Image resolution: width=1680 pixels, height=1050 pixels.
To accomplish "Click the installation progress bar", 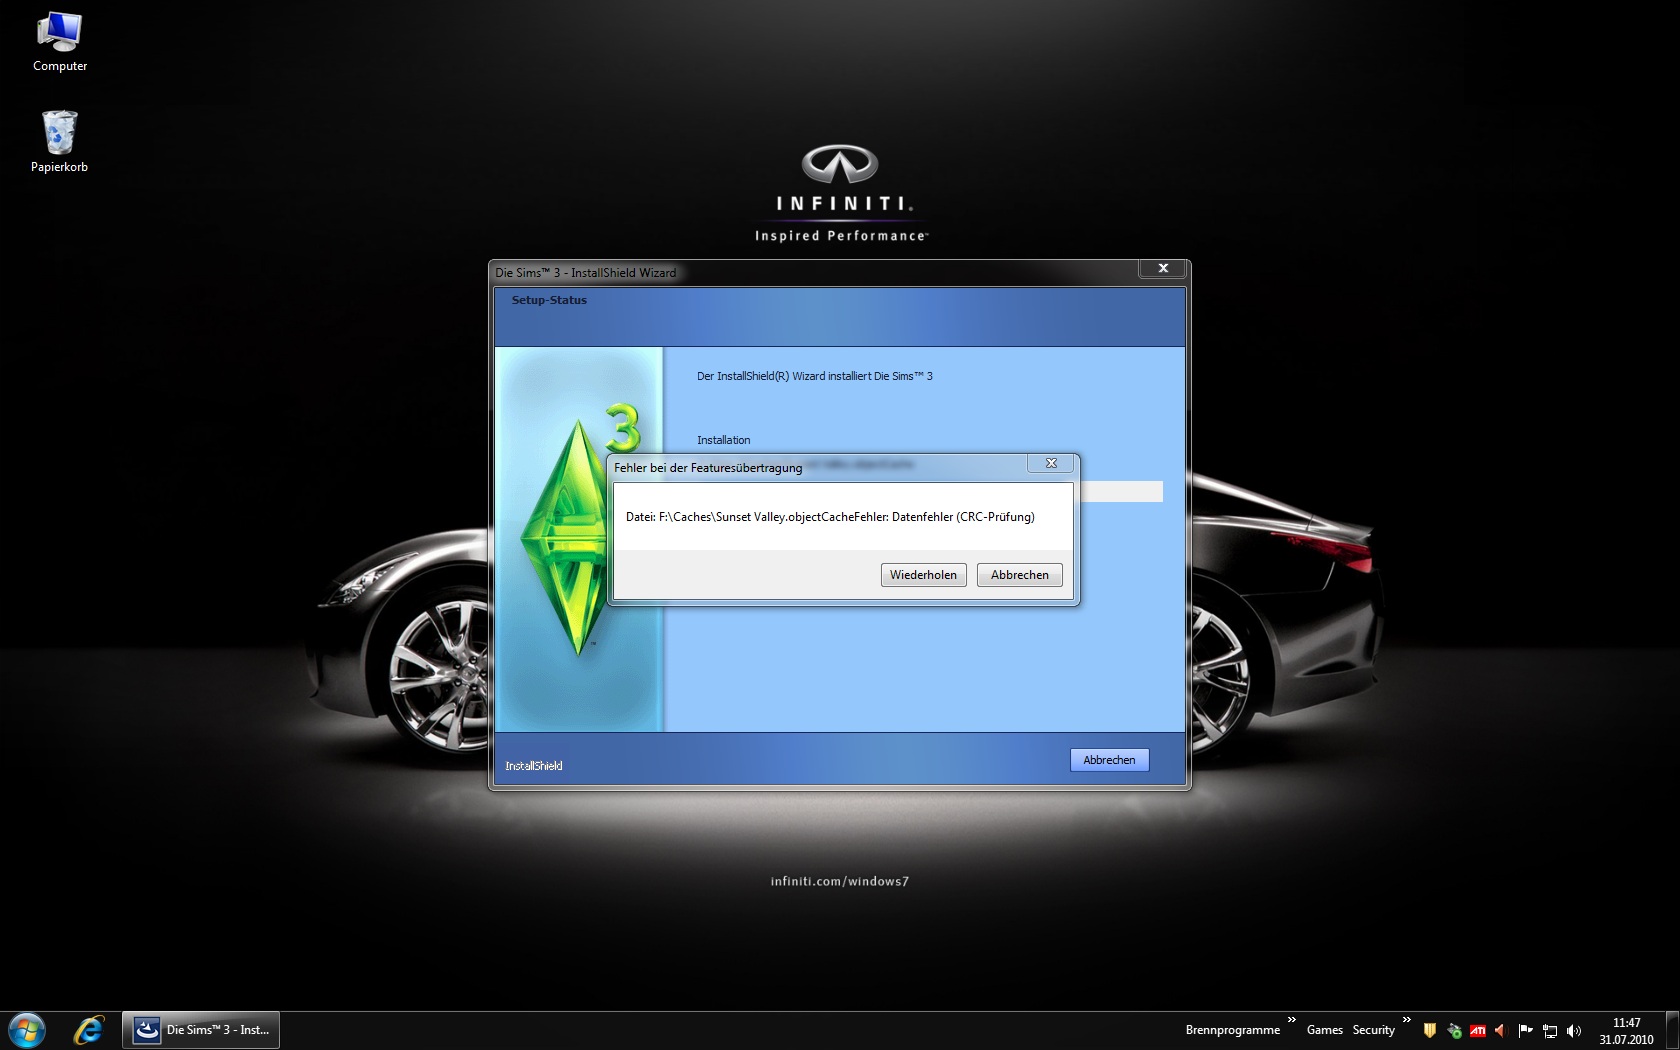I will pos(1121,491).
